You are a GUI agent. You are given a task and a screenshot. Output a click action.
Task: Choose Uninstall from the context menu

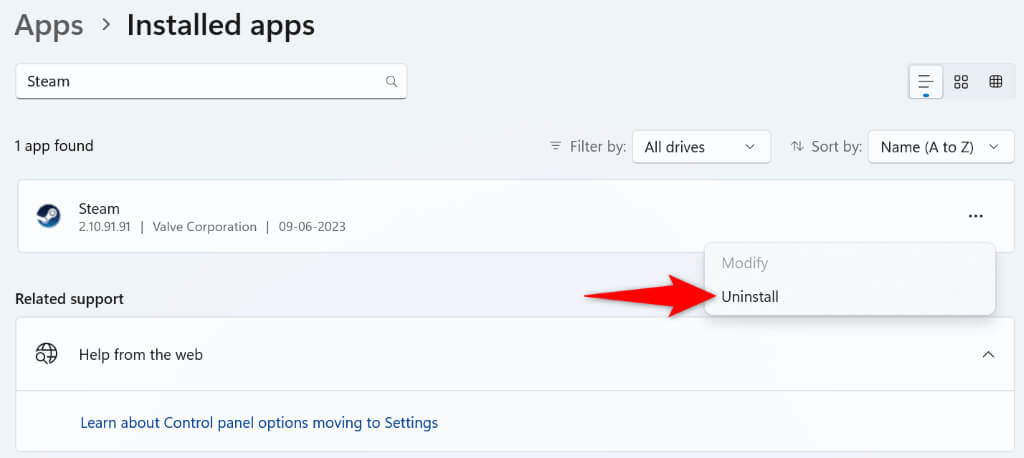tap(750, 297)
